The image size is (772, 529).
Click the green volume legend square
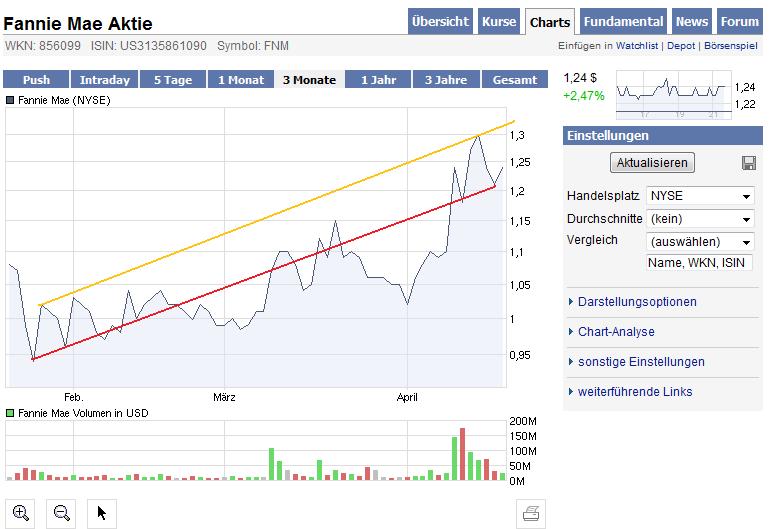pos(10,413)
